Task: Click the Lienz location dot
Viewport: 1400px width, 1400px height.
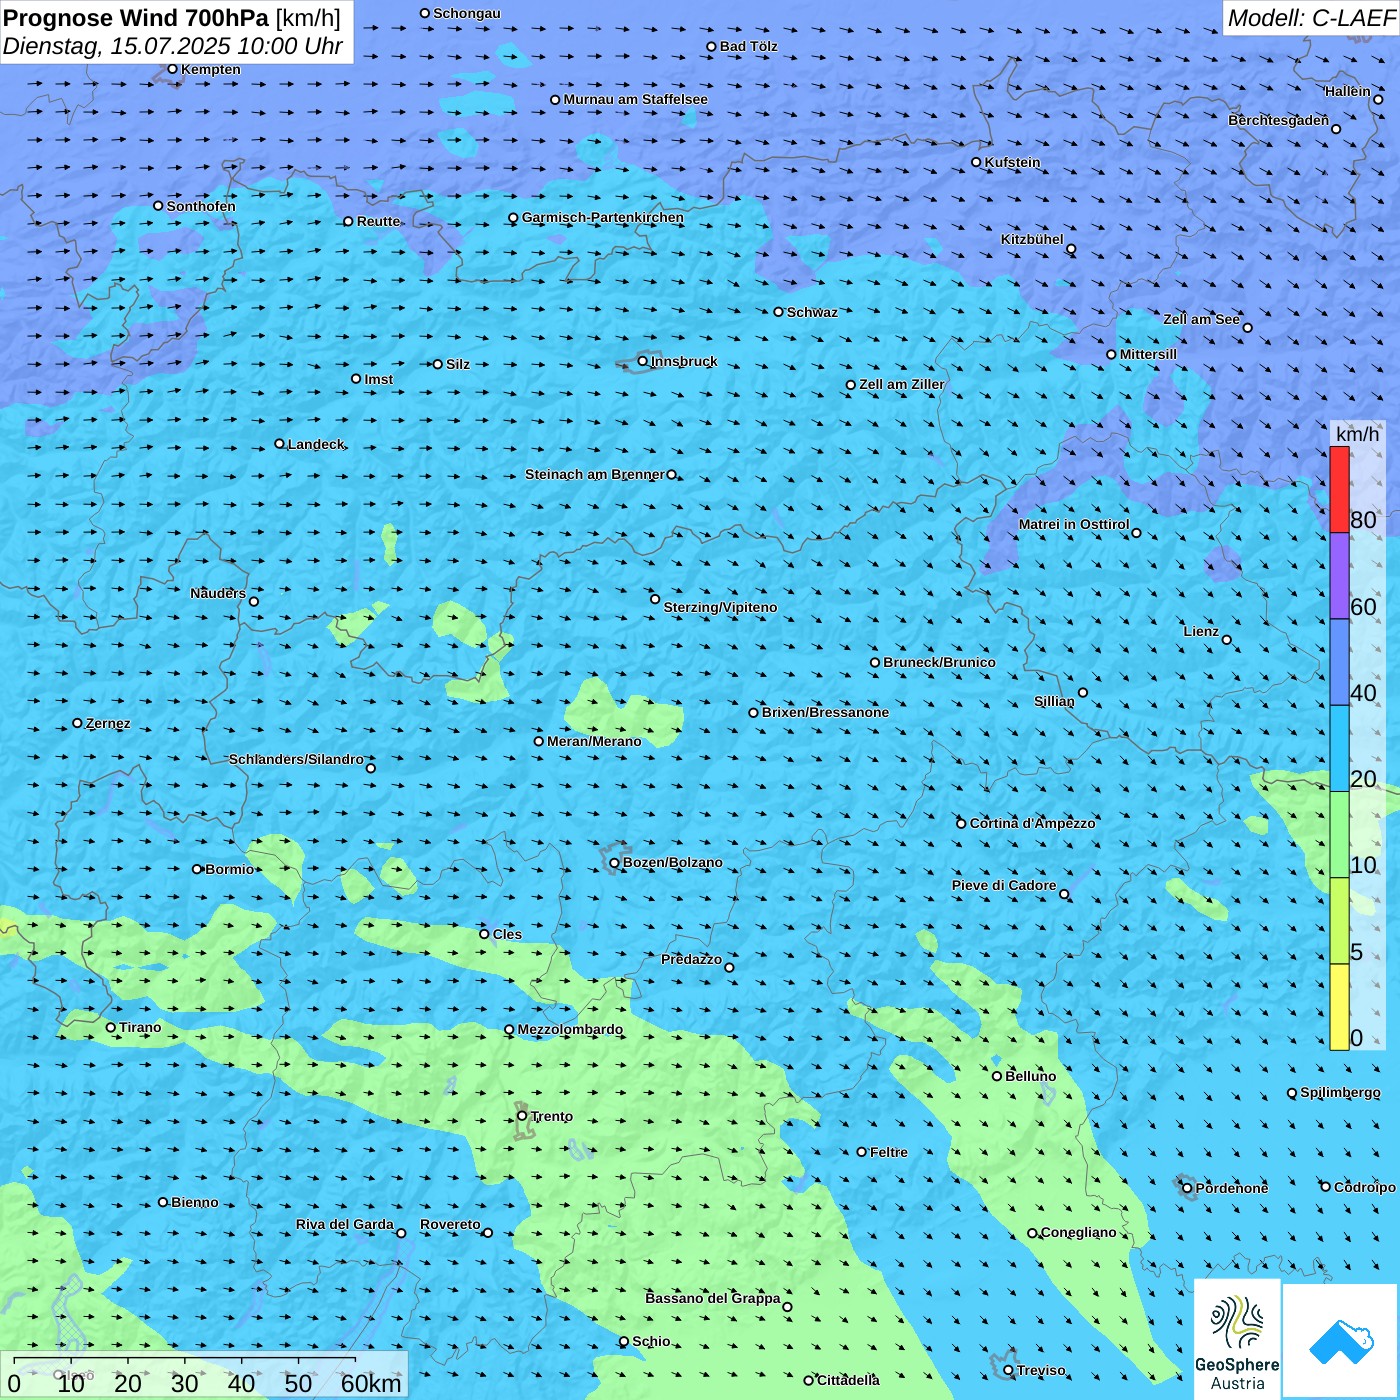Action: click(x=1227, y=640)
